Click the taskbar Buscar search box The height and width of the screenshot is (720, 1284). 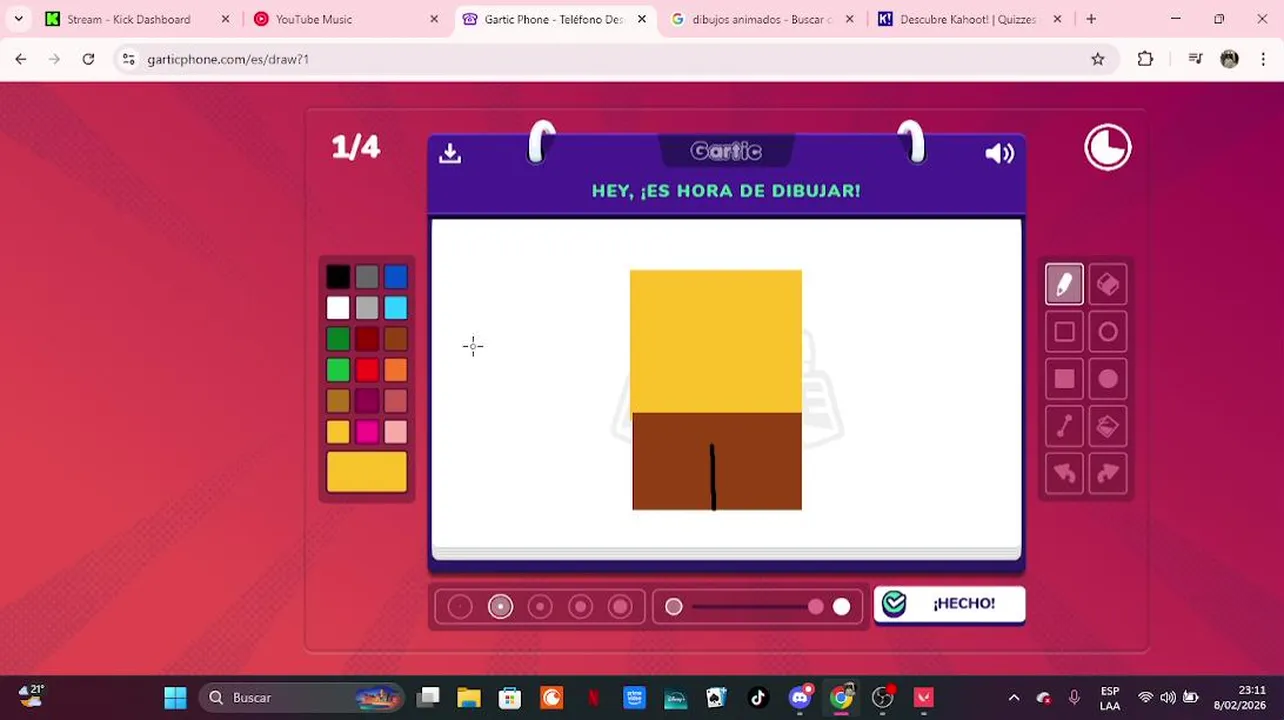pos(300,697)
